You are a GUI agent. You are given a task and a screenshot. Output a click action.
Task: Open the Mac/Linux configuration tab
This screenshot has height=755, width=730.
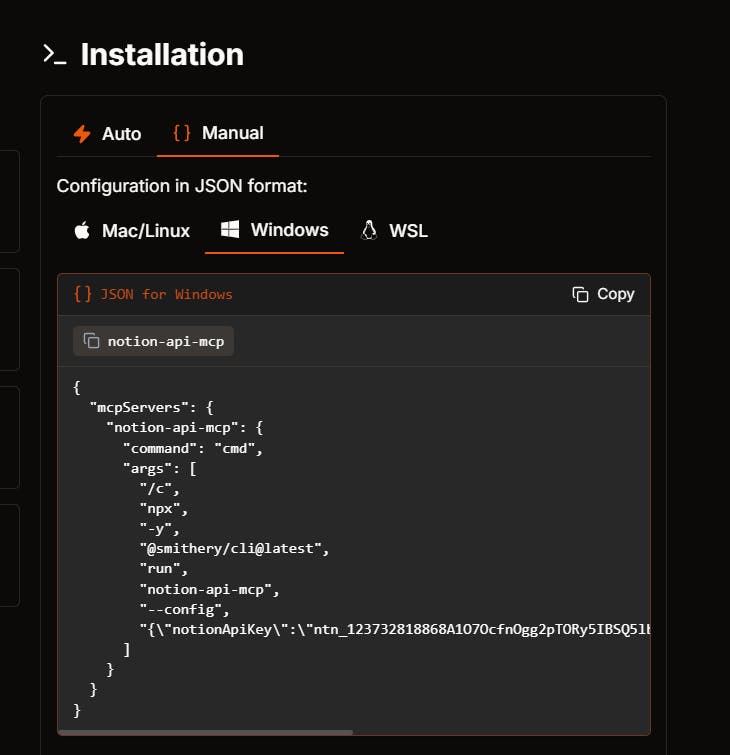(131, 231)
